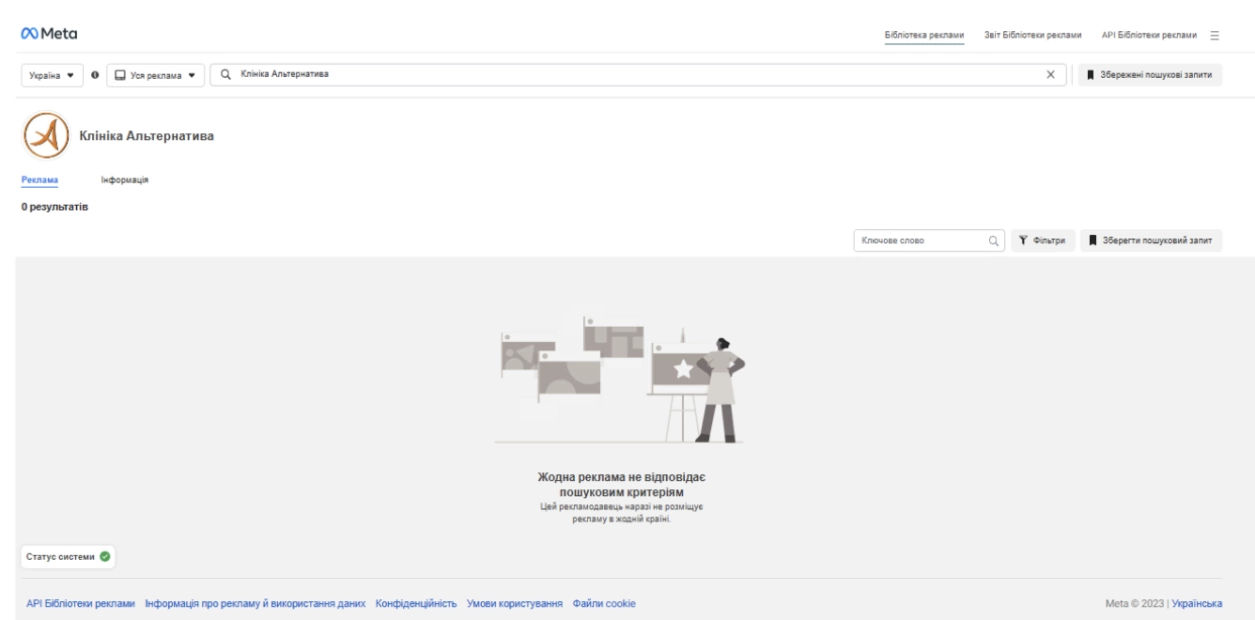
Task: Click the keyword search magnifier icon
Action: pyautogui.click(x=994, y=240)
